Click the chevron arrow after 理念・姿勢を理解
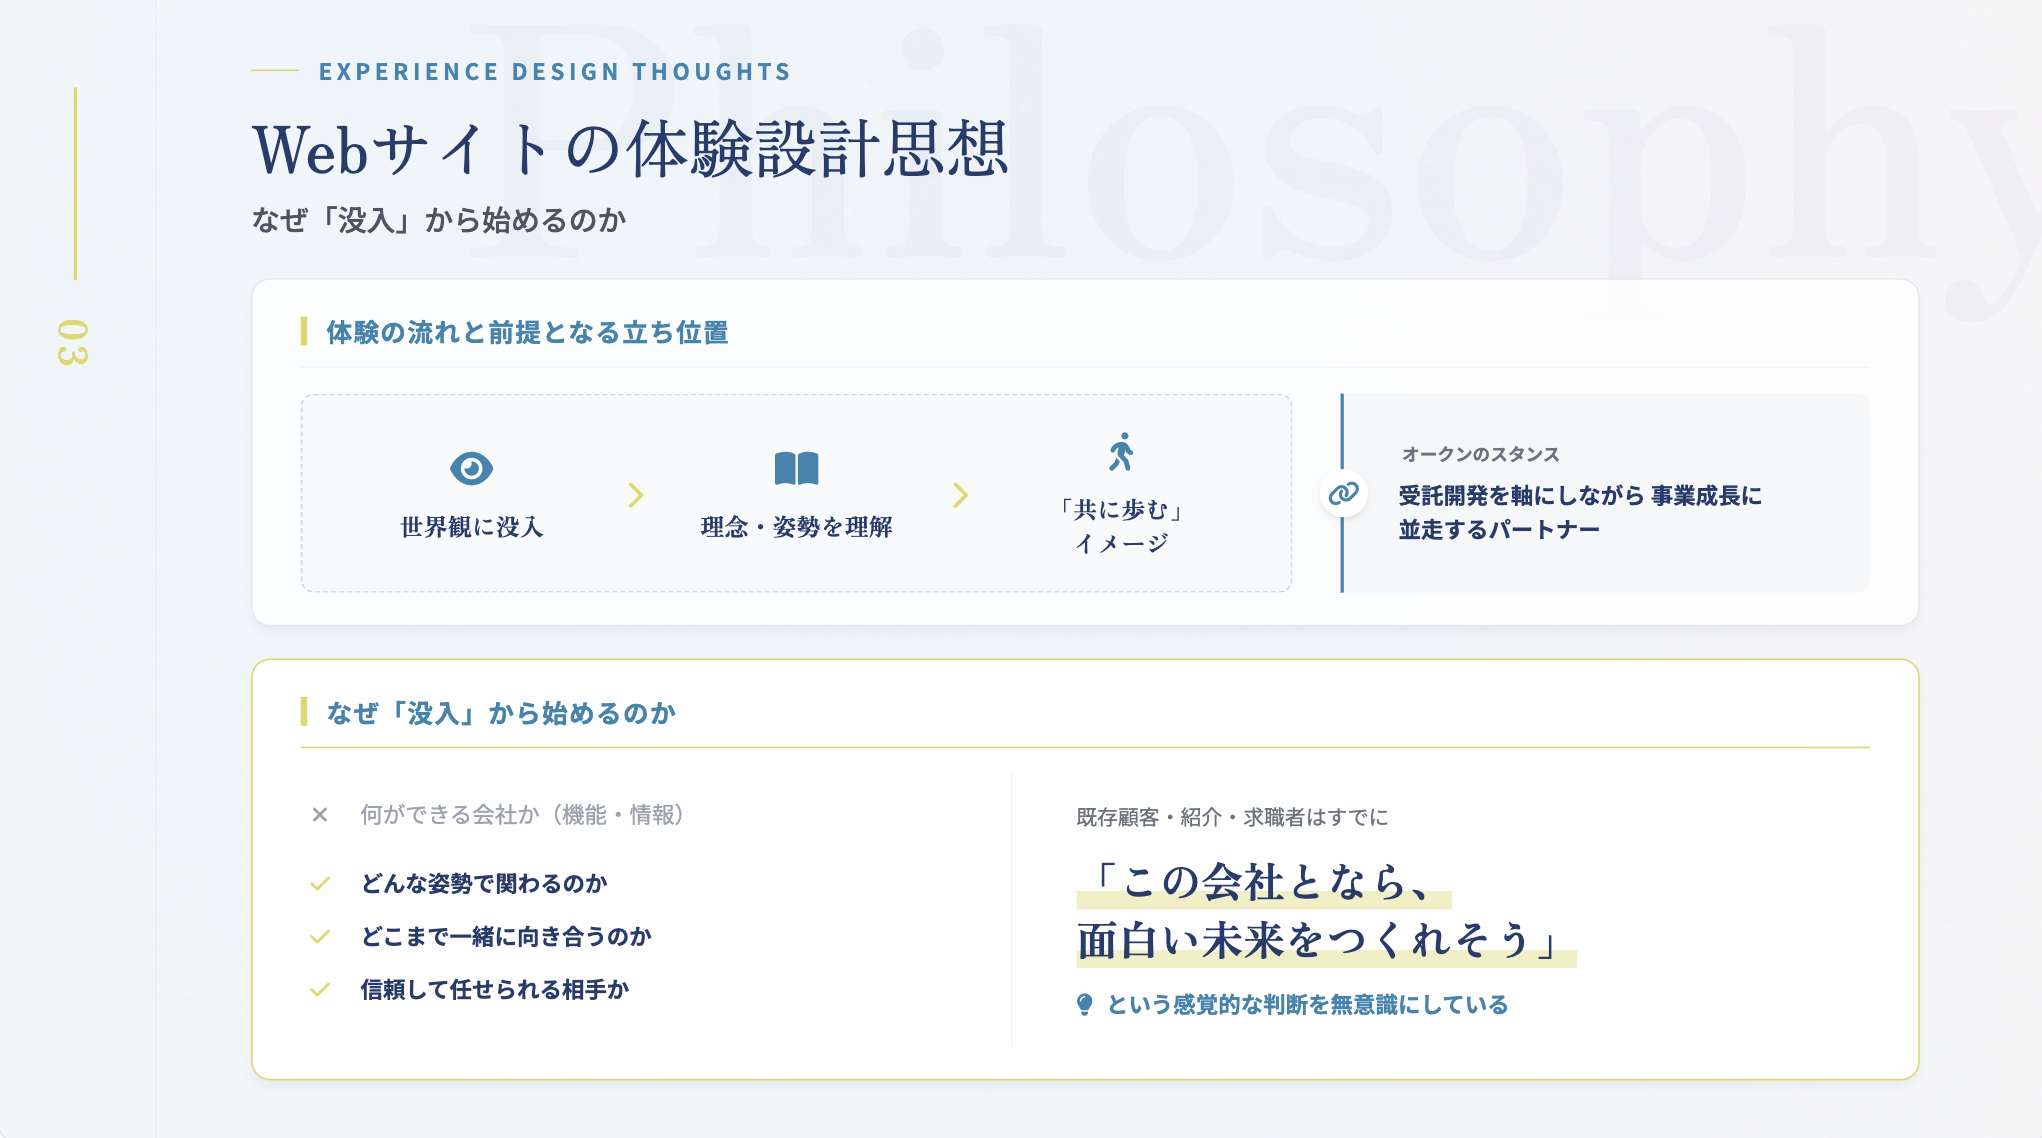Screen dimensions: 2042x1138 pos(960,495)
